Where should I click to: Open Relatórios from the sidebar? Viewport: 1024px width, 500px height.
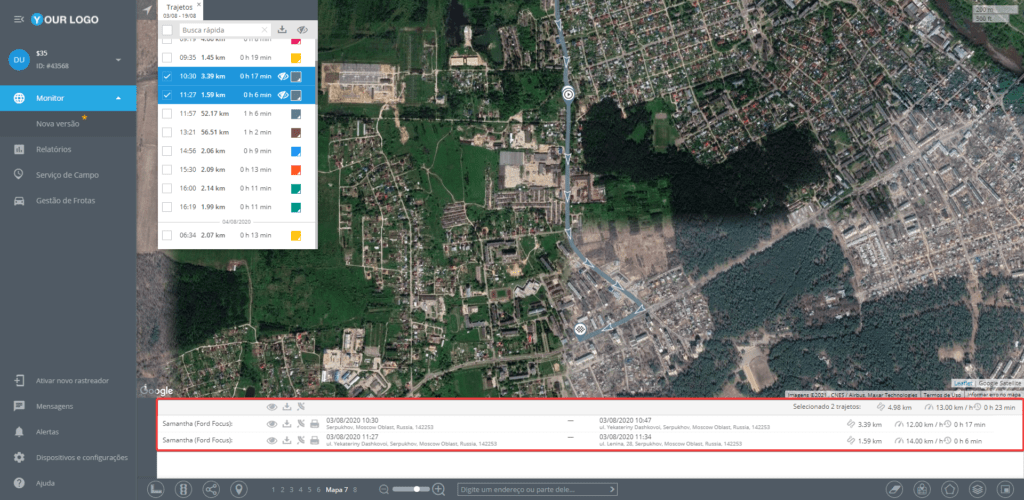tap(54, 149)
